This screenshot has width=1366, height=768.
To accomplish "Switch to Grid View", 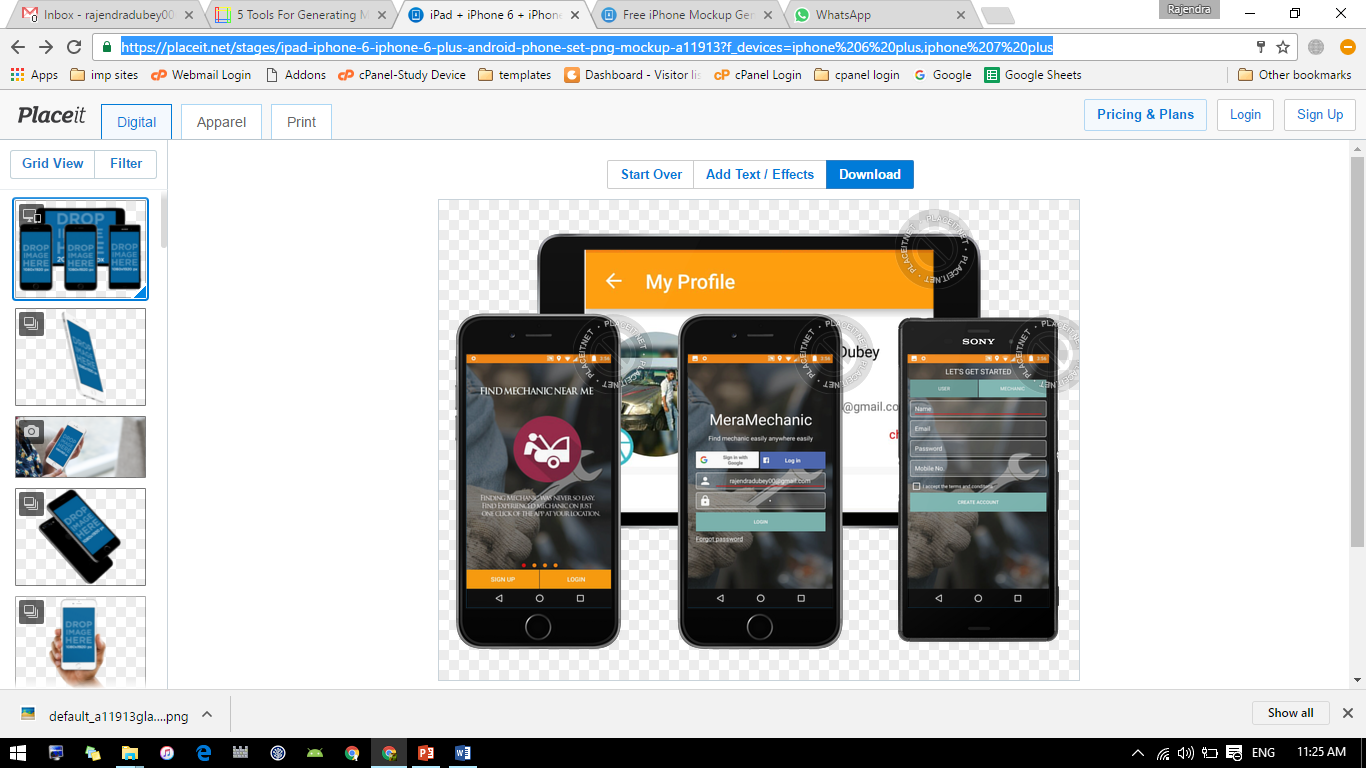I will [x=53, y=163].
